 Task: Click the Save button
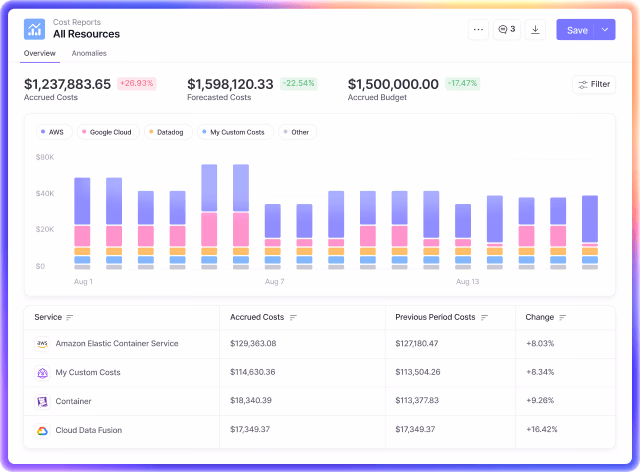(576, 29)
